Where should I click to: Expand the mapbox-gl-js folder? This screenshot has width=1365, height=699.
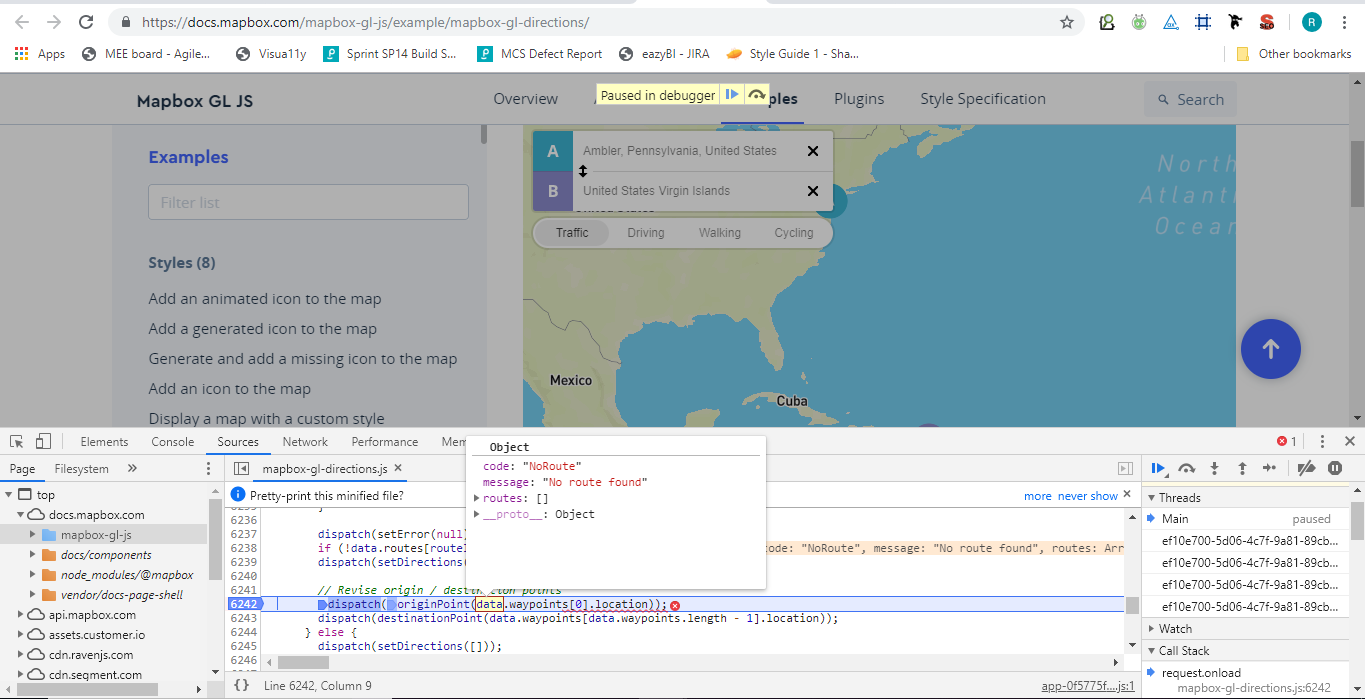click(33, 535)
